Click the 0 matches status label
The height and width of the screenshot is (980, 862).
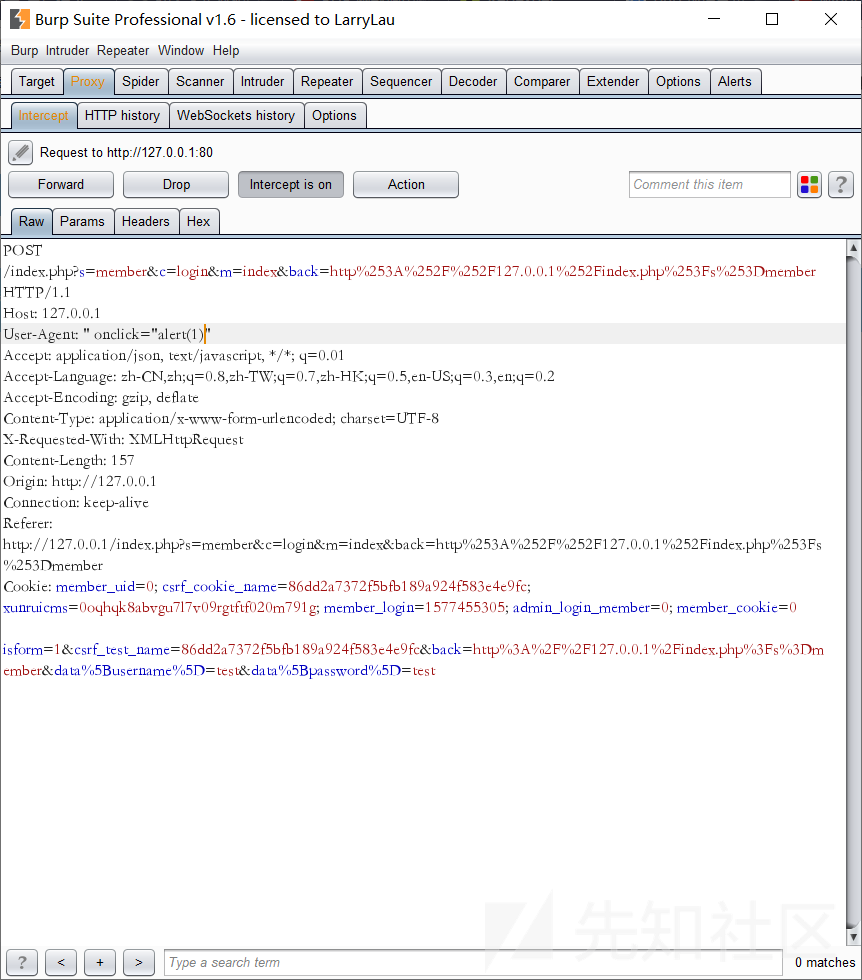(824, 962)
